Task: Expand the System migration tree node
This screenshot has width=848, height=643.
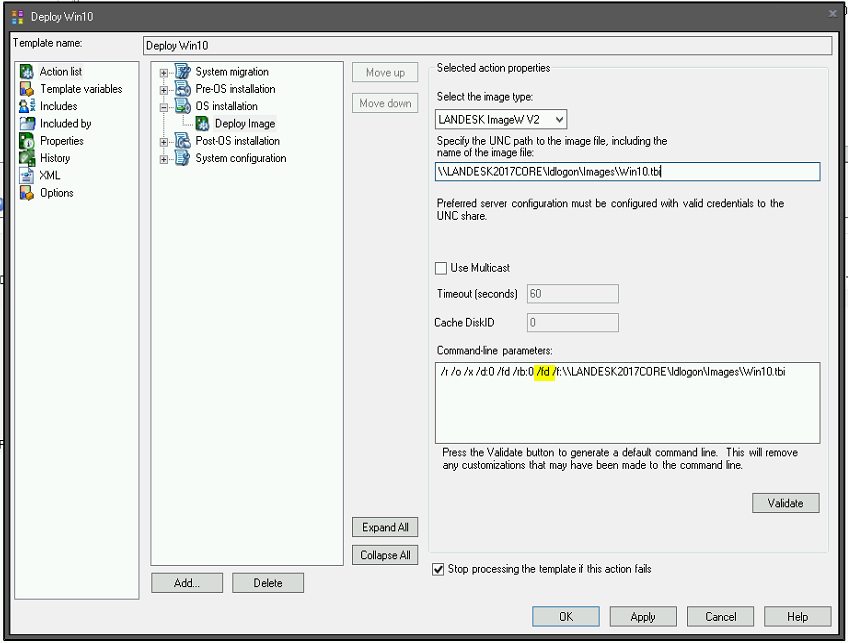Action: tap(163, 72)
